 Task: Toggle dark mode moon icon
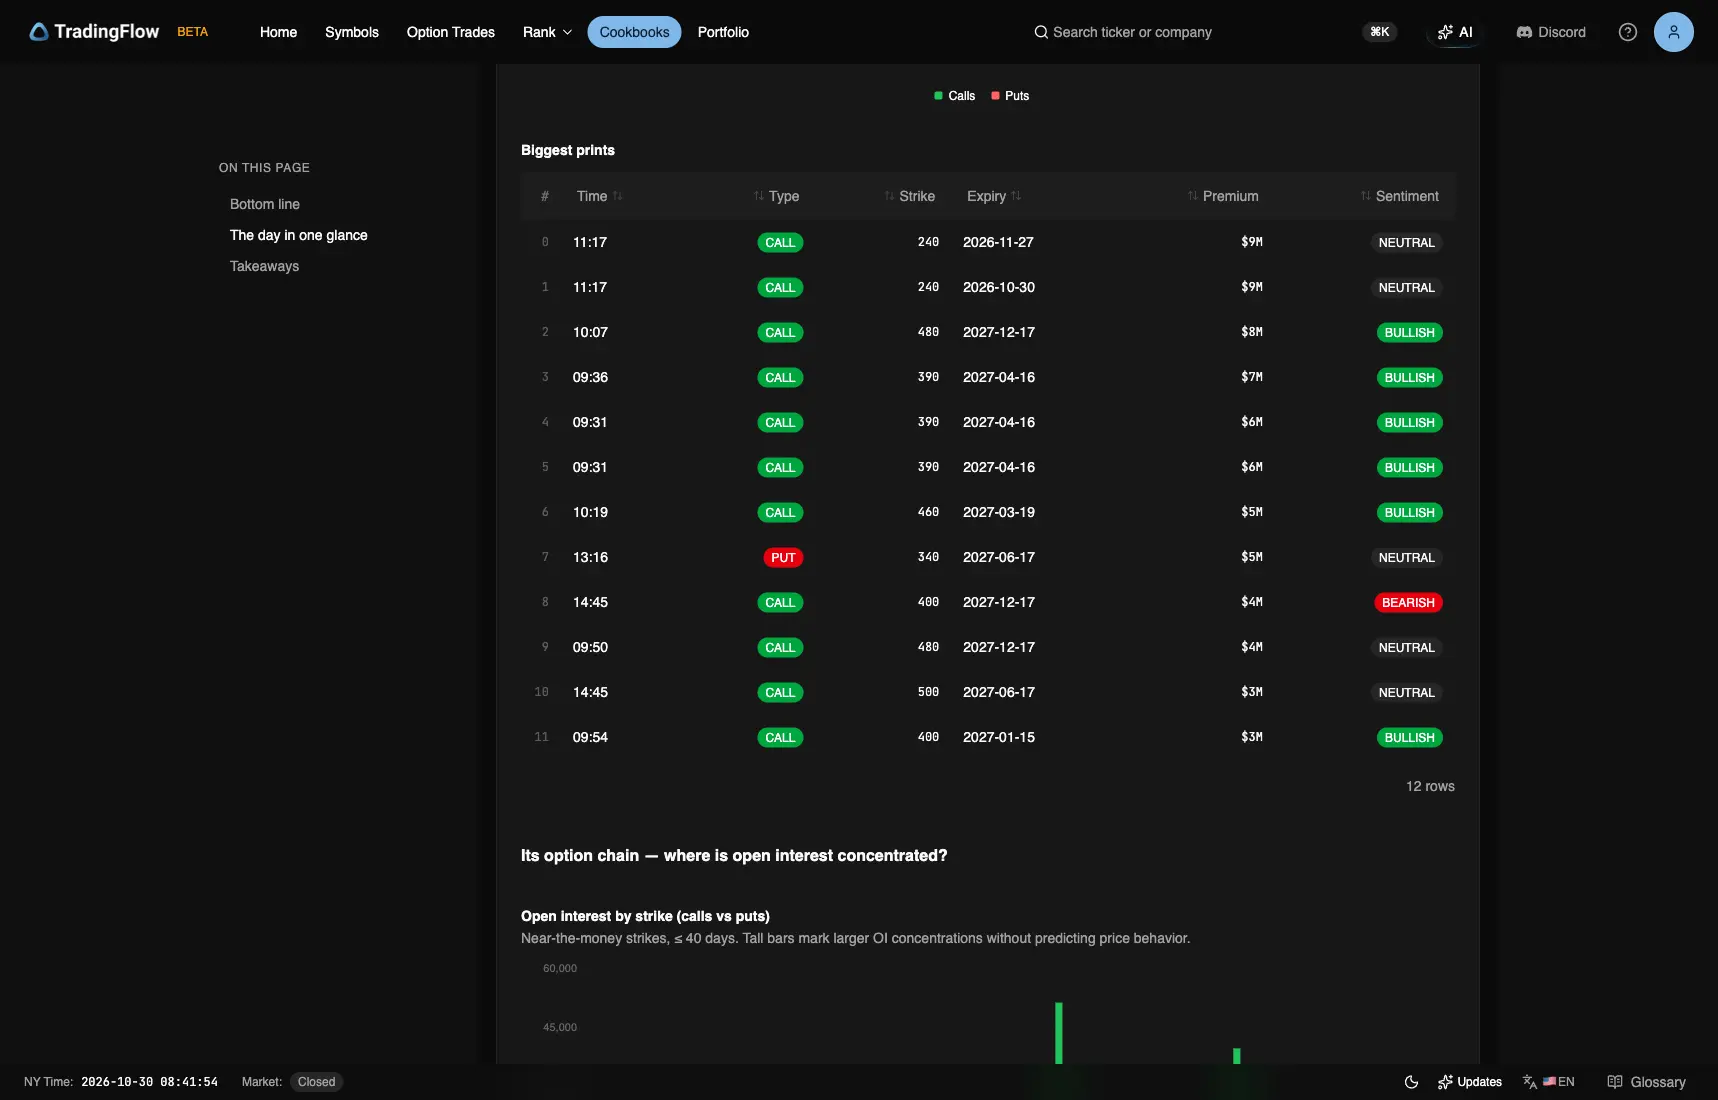pyautogui.click(x=1411, y=1082)
